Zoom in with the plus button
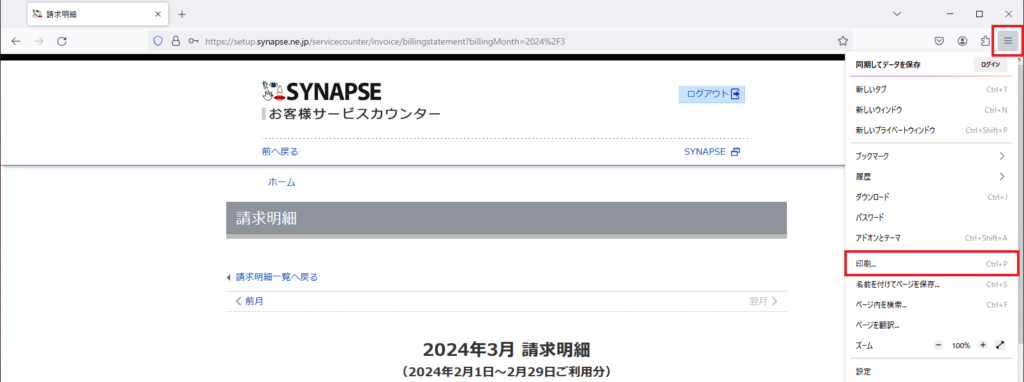 pos(982,345)
